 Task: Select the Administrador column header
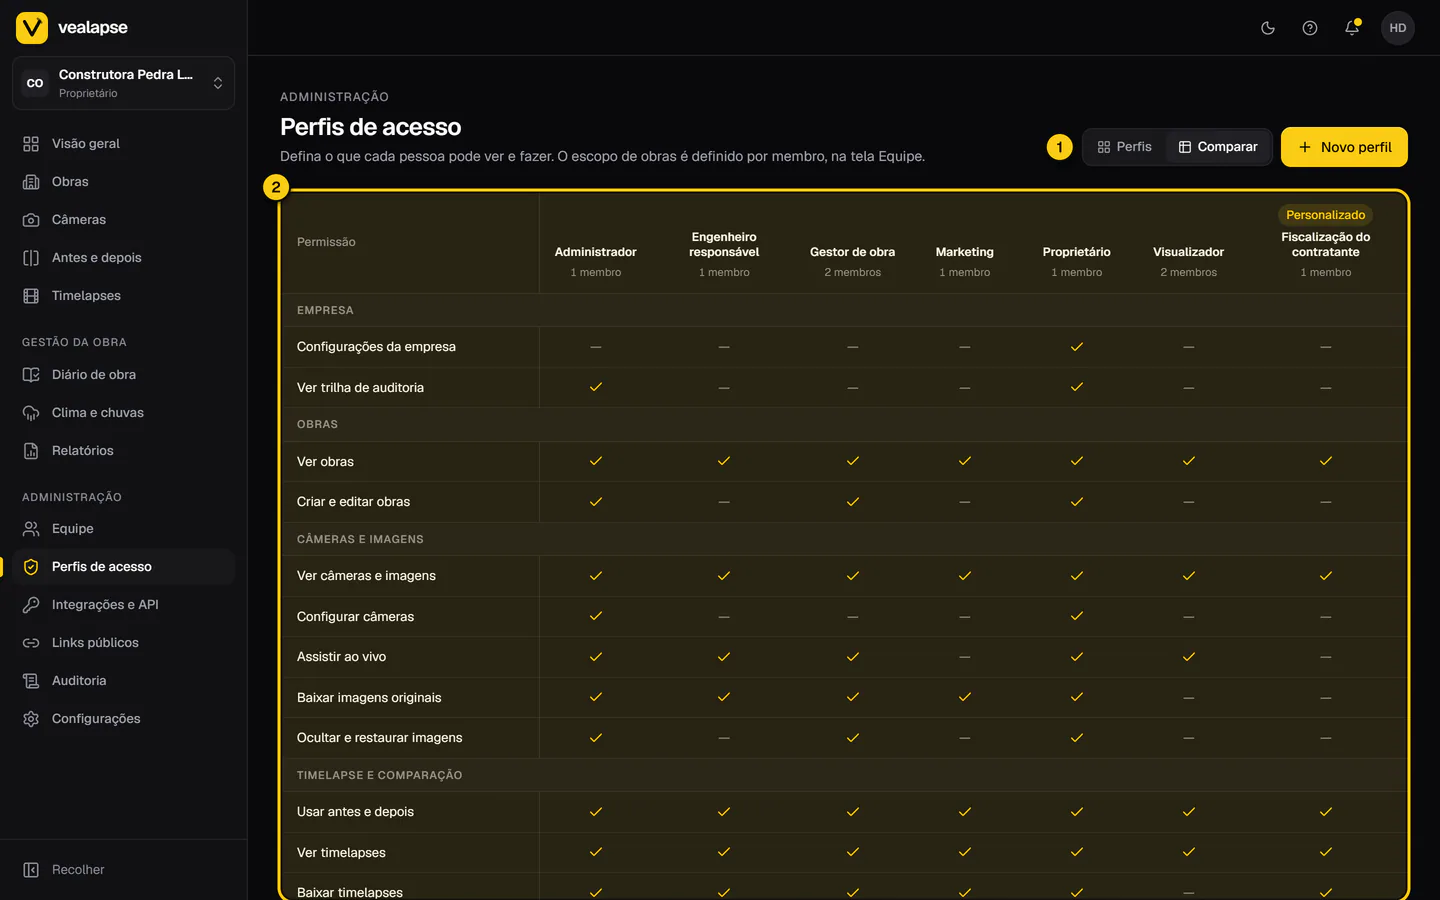click(x=596, y=252)
